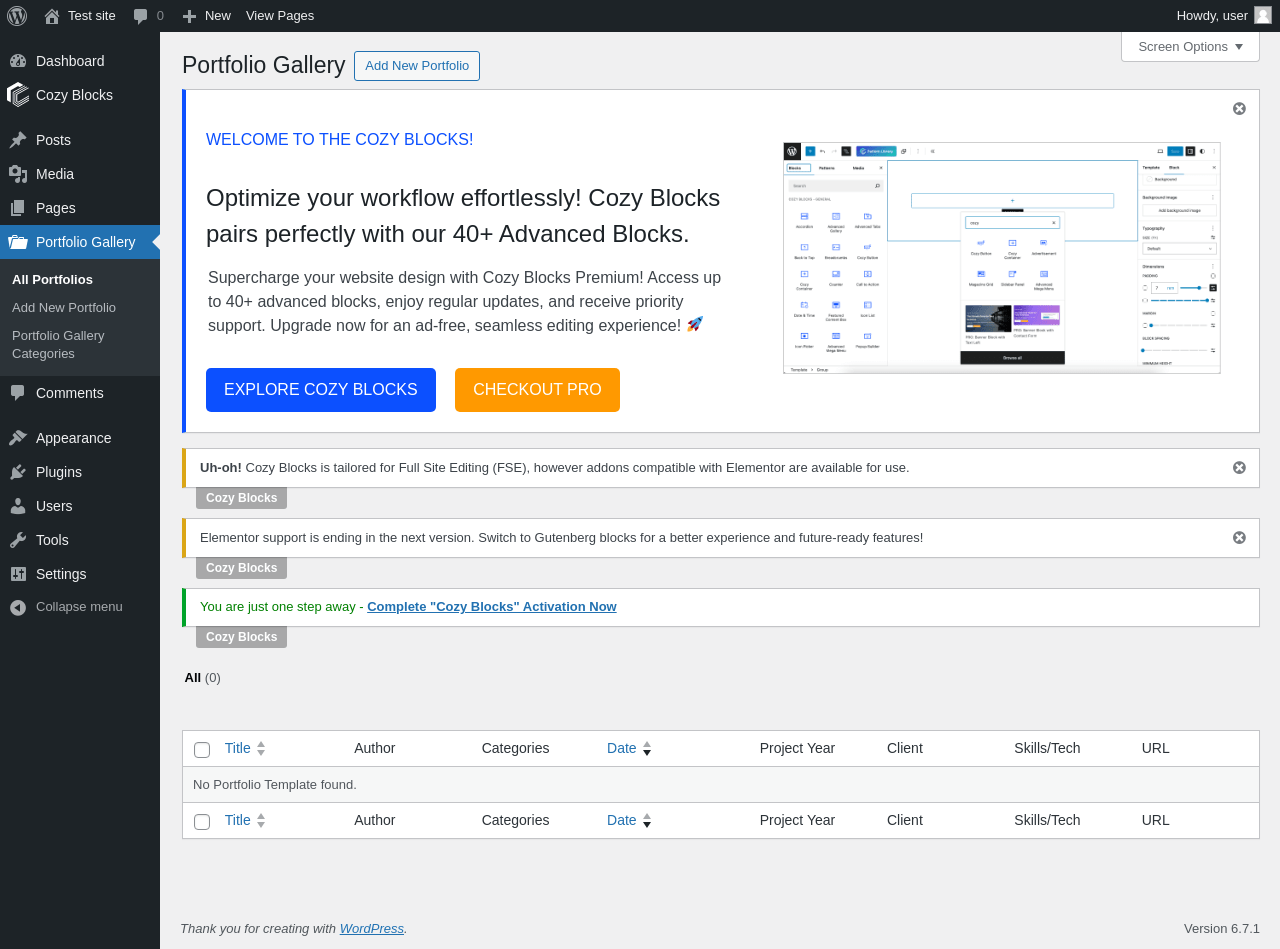The height and width of the screenshot is (949, 1280).
Task: Dismiss the Elementor support ending notice
Action: (x=1239, y=537)
